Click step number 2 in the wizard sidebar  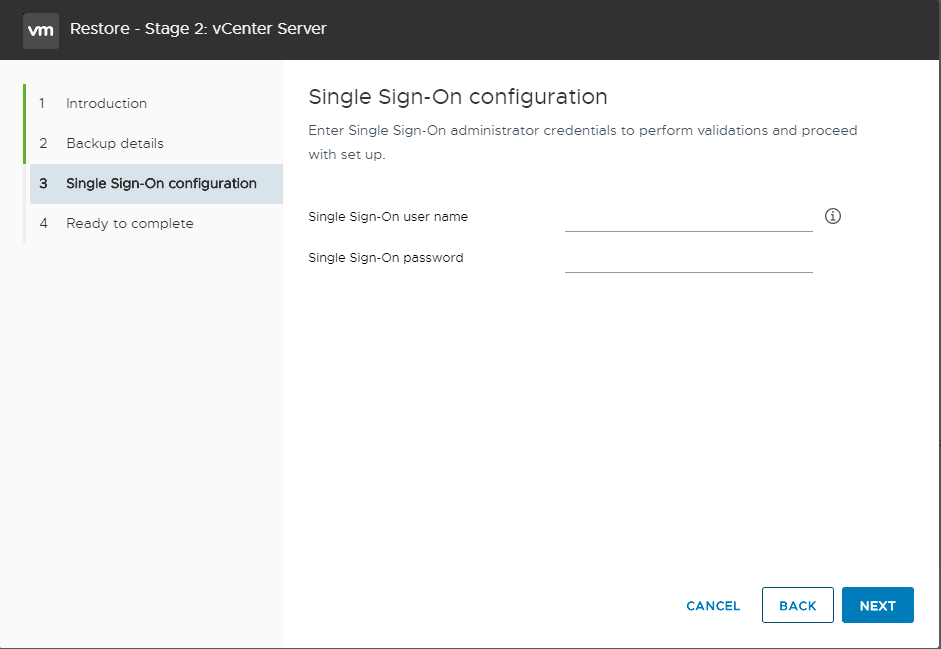pos(43,143)
